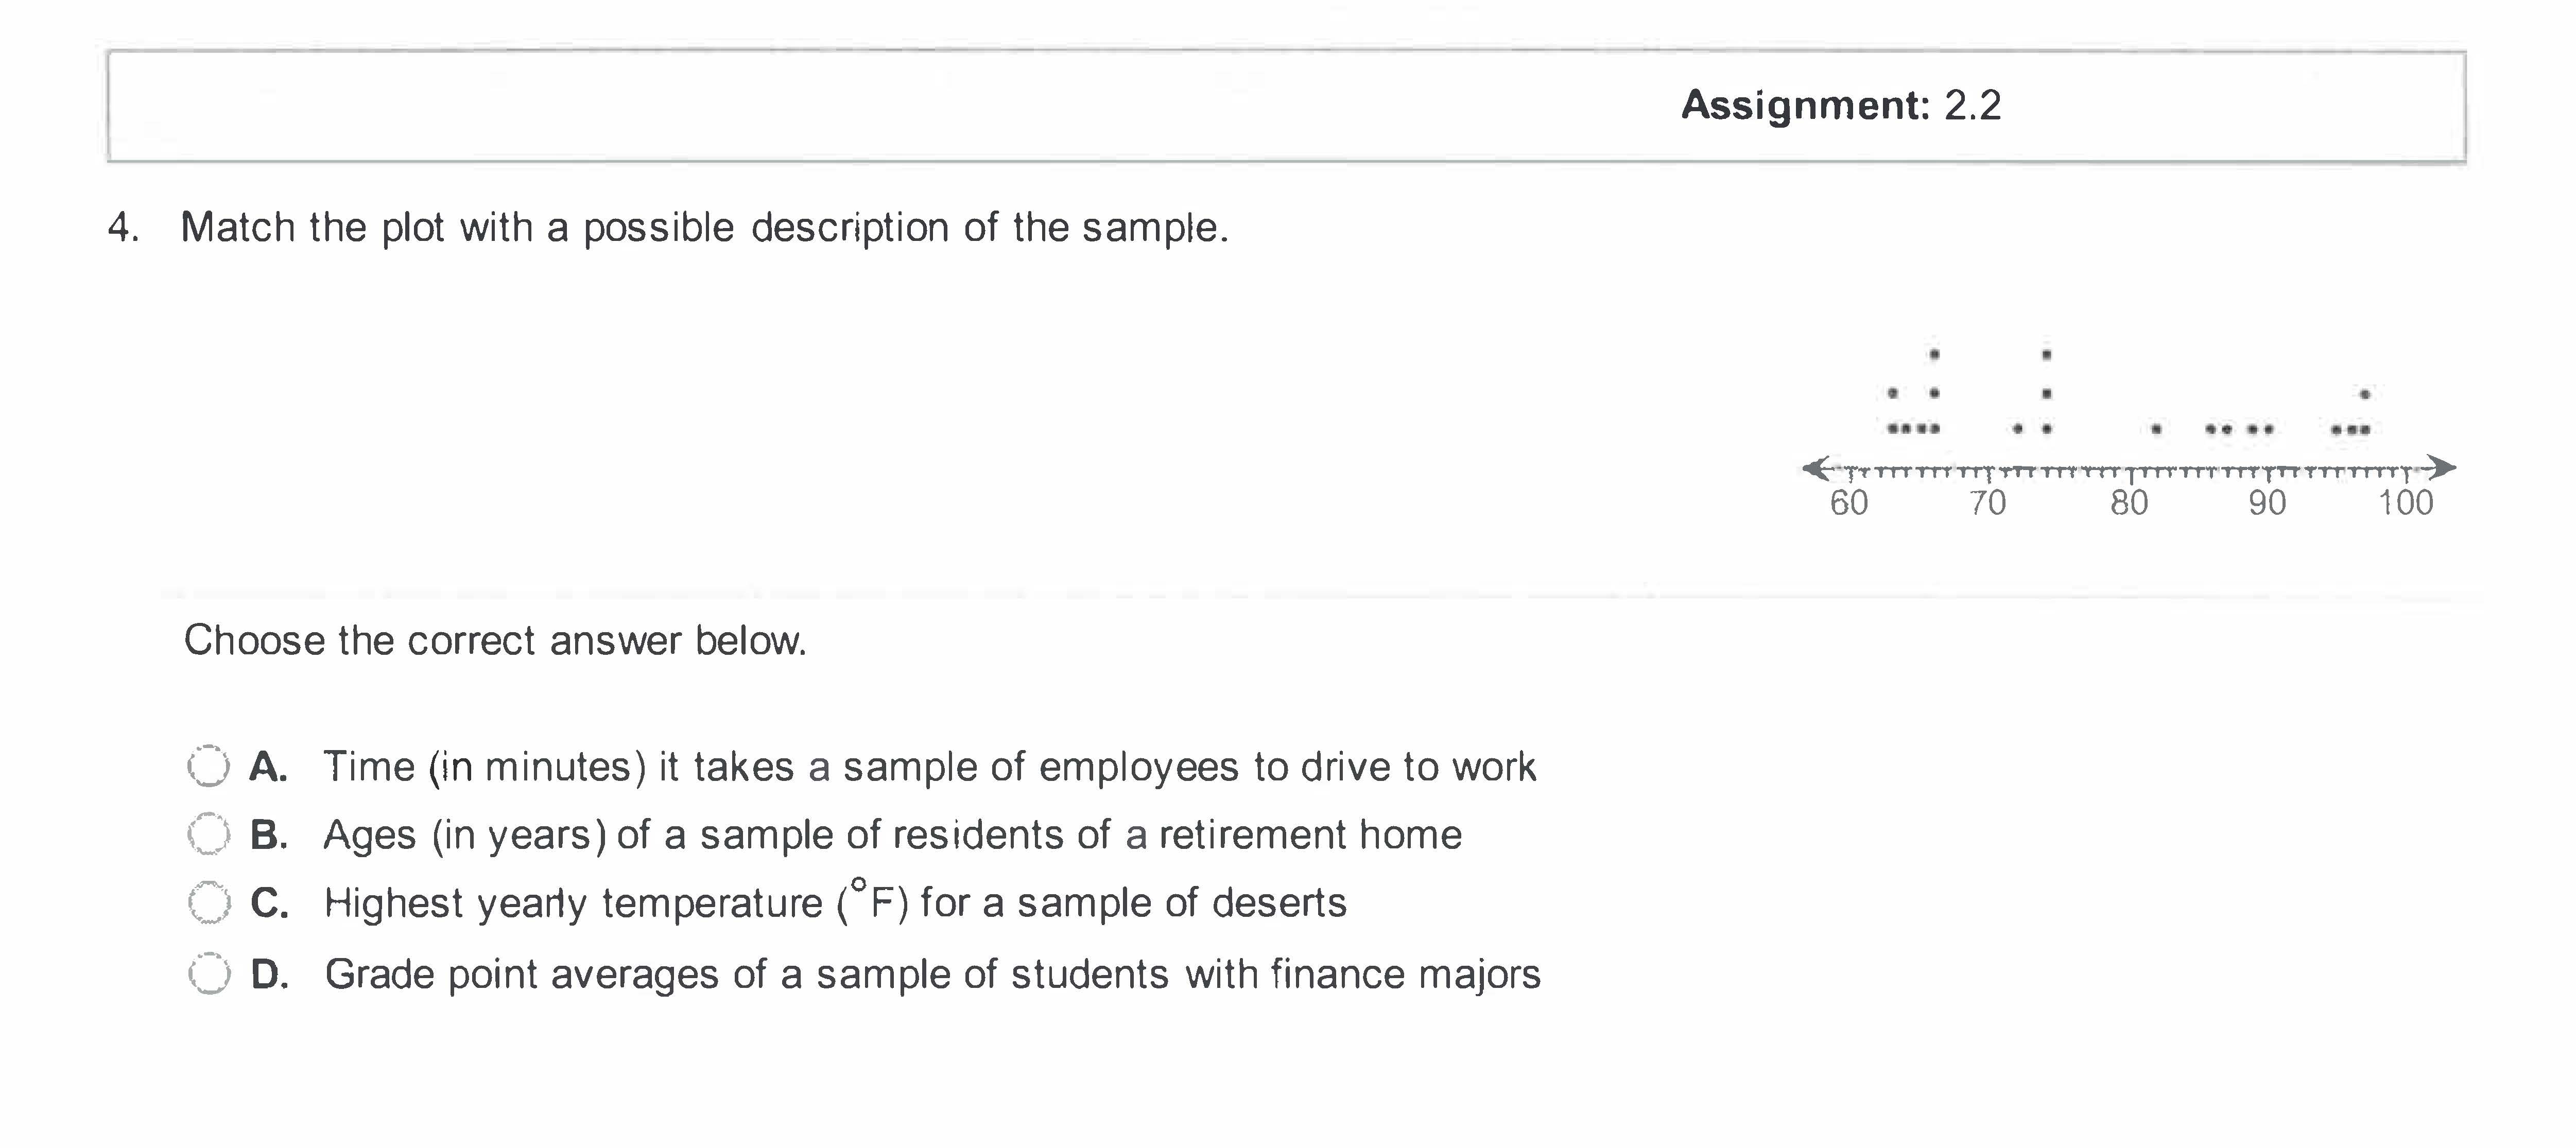Image resolution: width=2576 pixels, height=1148 pixels.
Task: Click the 'sample of deserts' answer text
Action: tap(835, 903)
